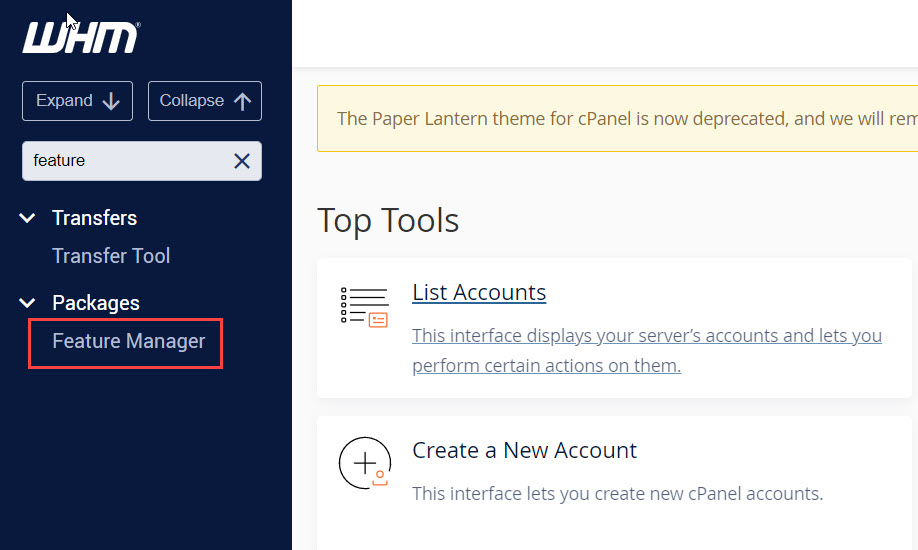Open Feature Manager under Packages
918x550 pixels.
click(x=128, y=341)
